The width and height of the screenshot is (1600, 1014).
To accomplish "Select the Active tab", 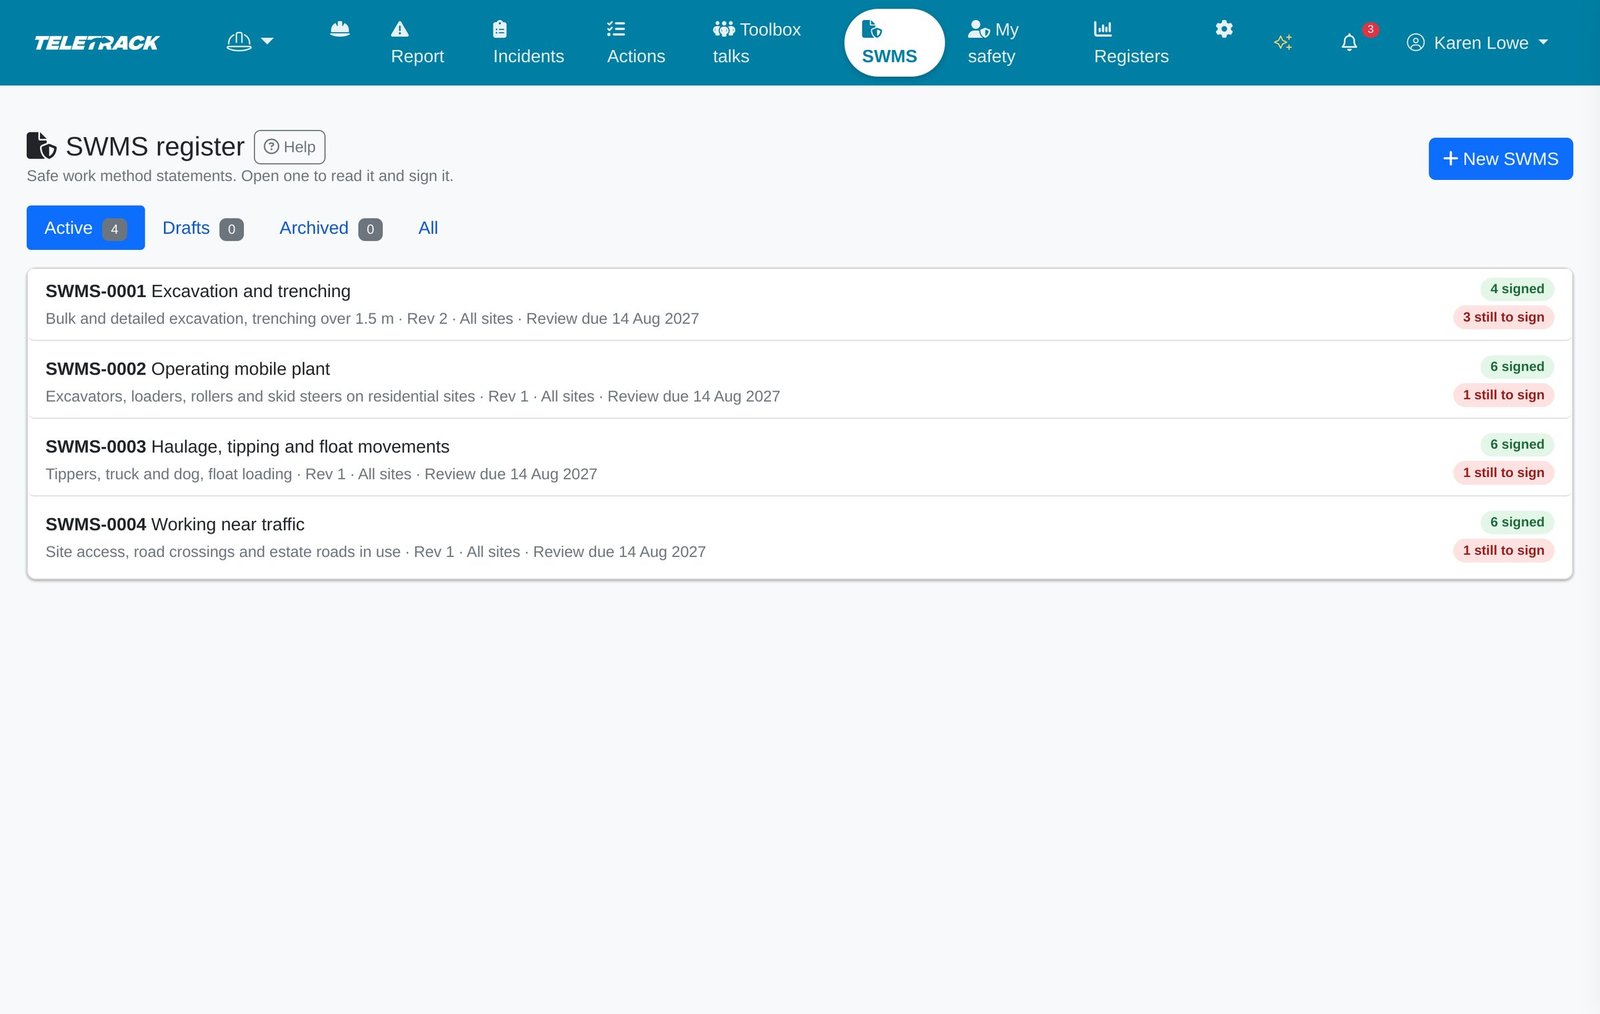I will (85, 228).
